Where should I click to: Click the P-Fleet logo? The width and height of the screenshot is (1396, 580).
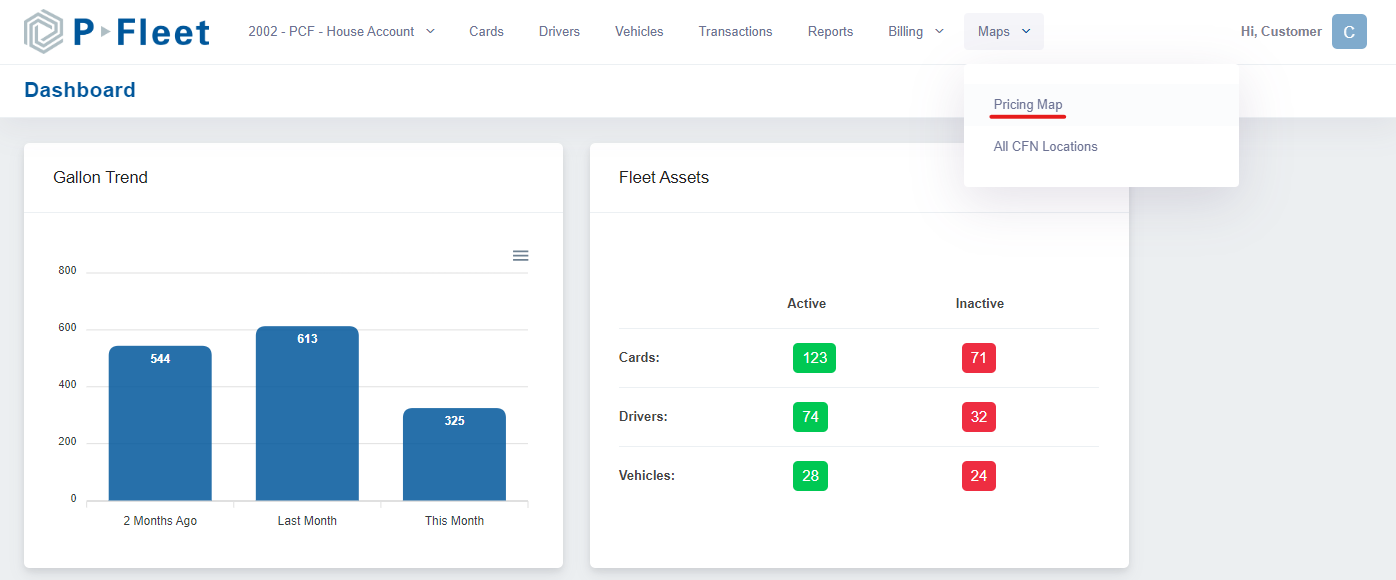tap(115, 31)
